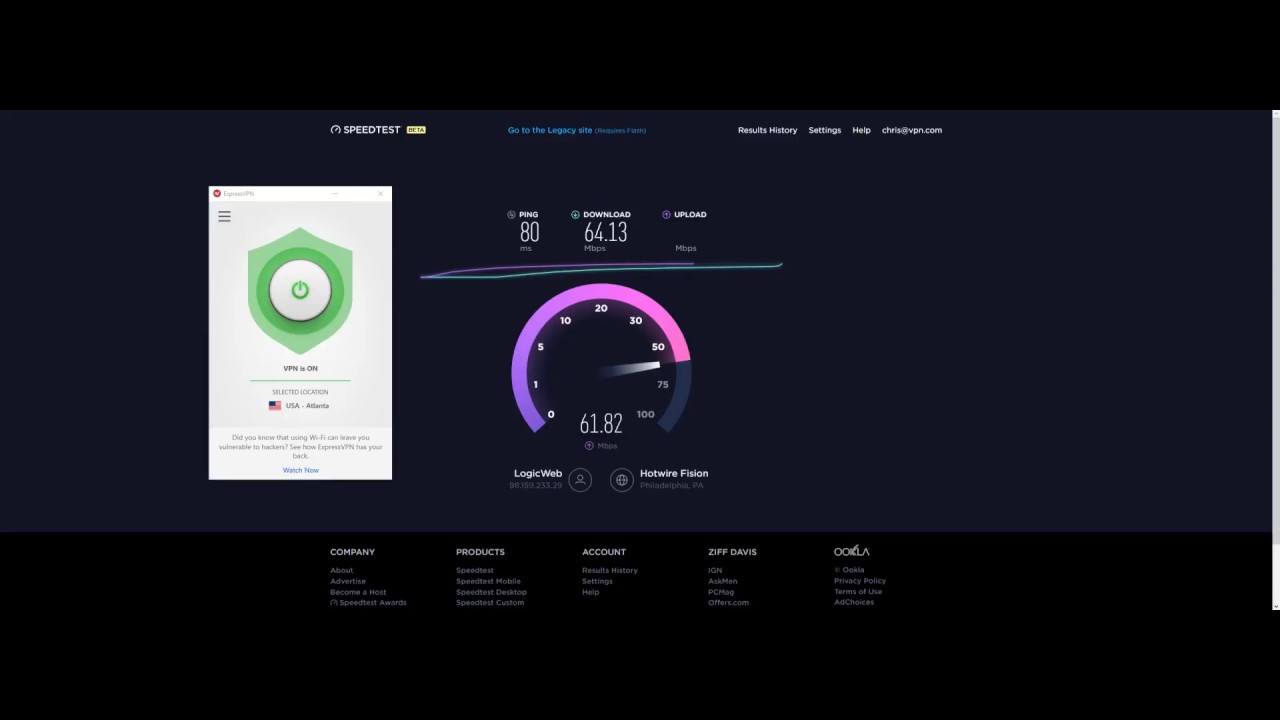Click the Philadelphia, PA server location text
Screen dimensions: 1280x720
(x=672, y=486)
